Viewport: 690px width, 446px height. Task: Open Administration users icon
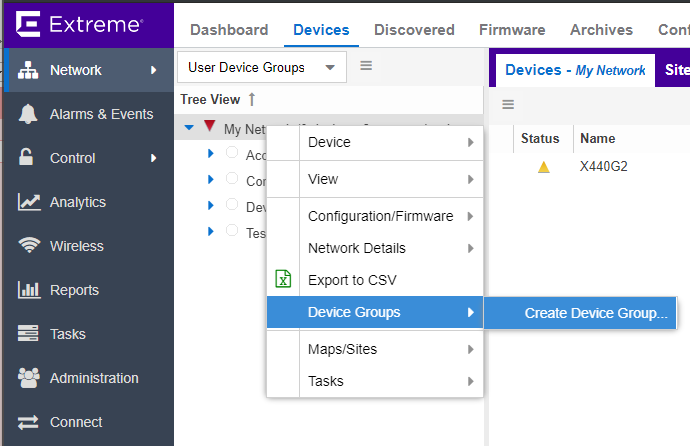(x=29, y=378)
